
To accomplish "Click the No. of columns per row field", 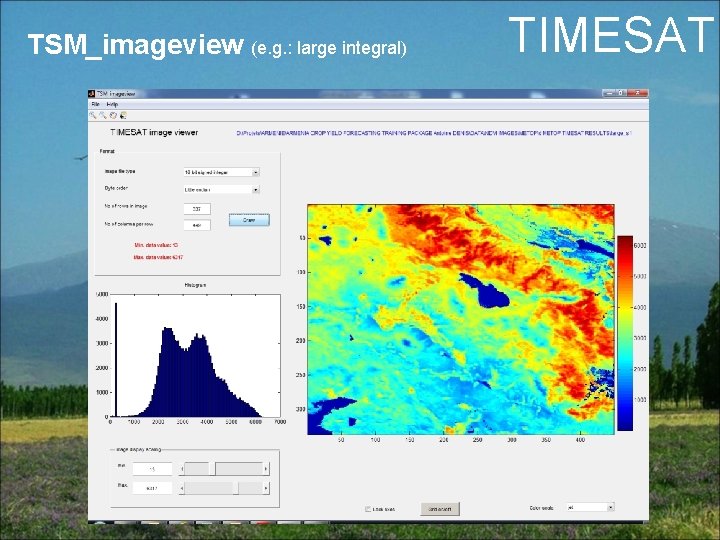I will [197, 225].
